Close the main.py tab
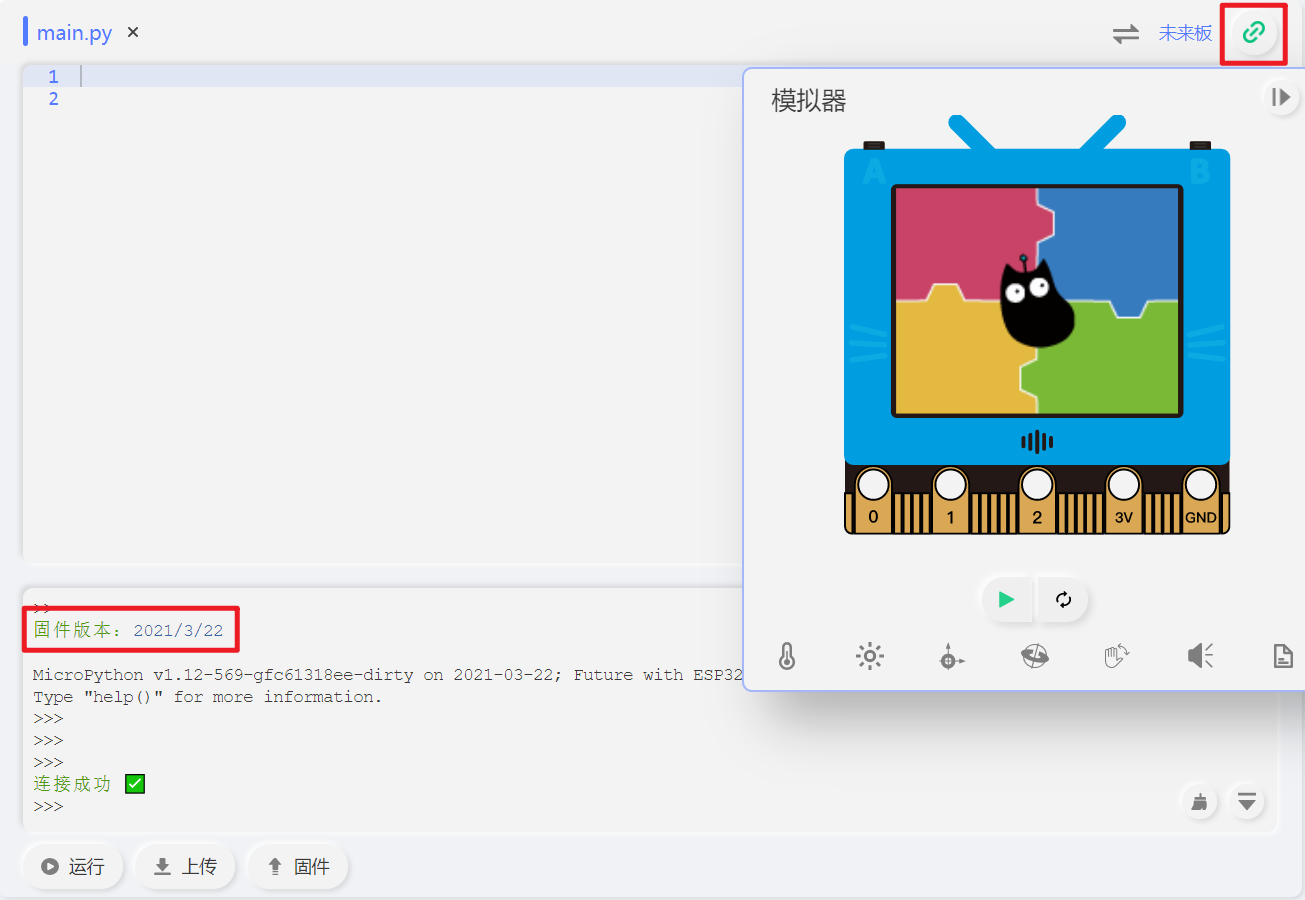Viewport: 1305px width, 900px height. coord(133,33)
